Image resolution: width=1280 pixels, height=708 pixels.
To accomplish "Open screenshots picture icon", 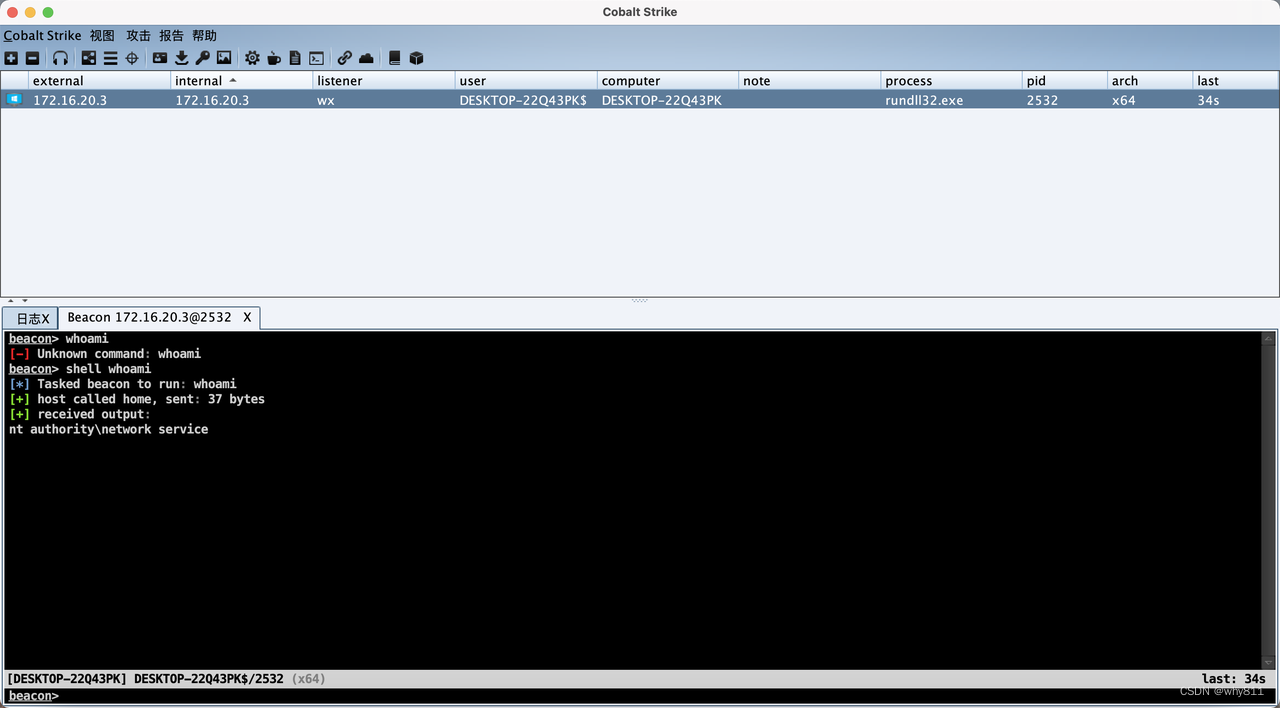I will (224, 58).
